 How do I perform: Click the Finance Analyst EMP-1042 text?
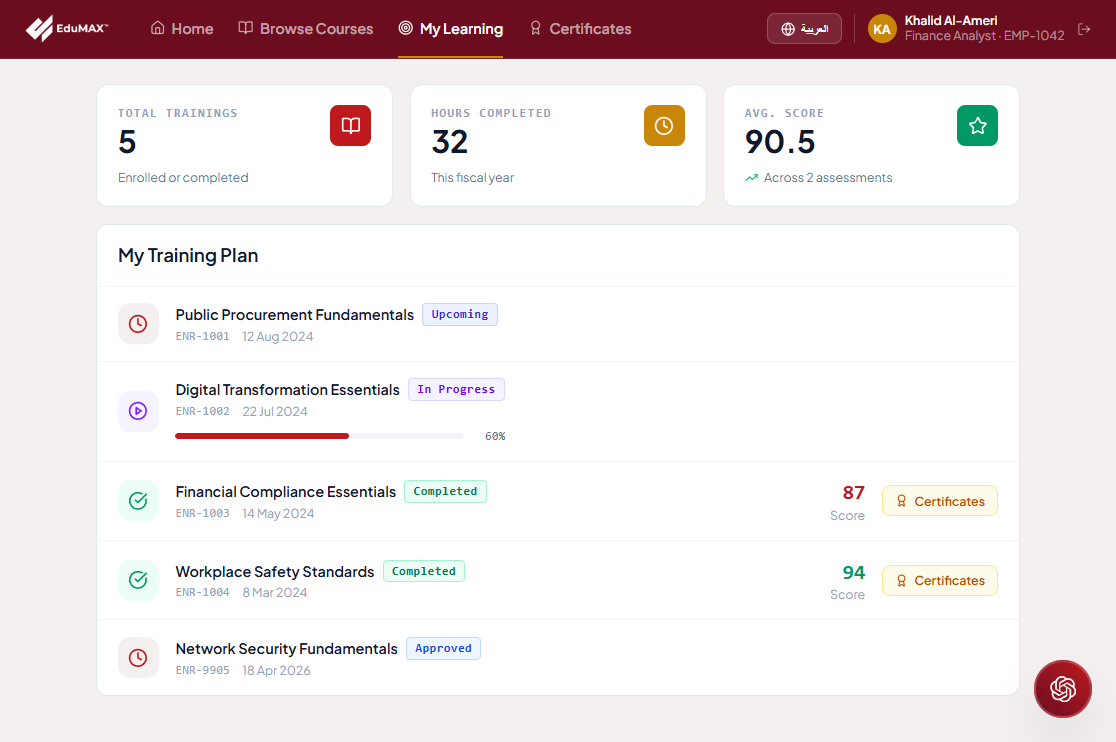[984, 36]
